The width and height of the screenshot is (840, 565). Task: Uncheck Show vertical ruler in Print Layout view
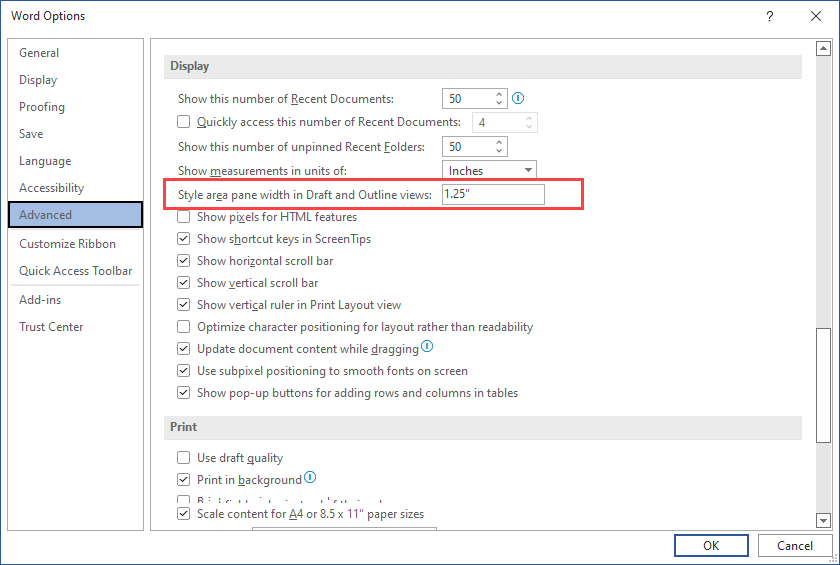tap(183, 304)
